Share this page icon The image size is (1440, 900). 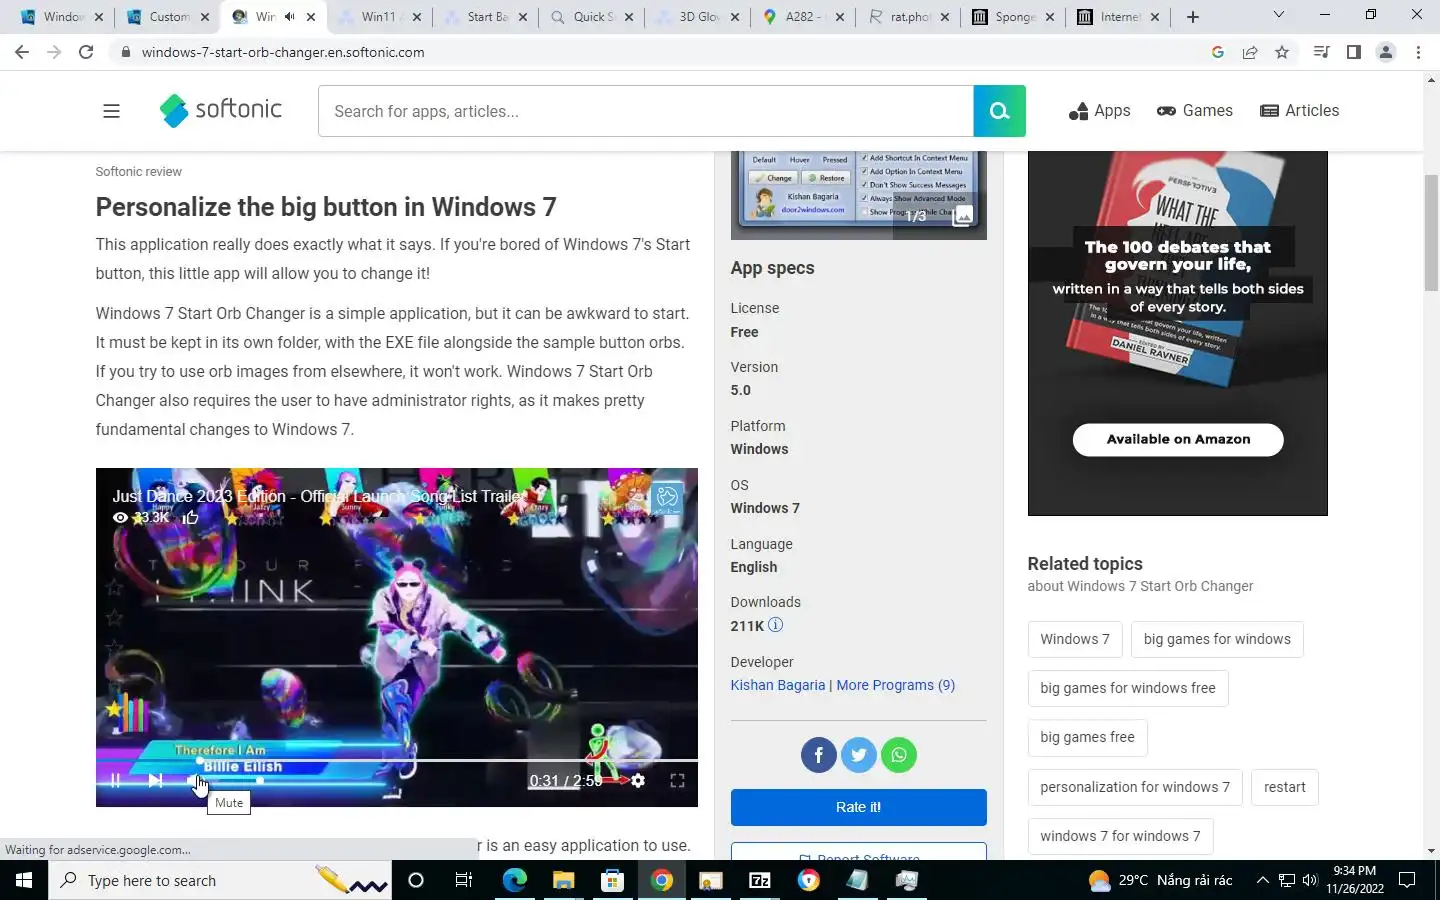click(x=1250, y=52)
